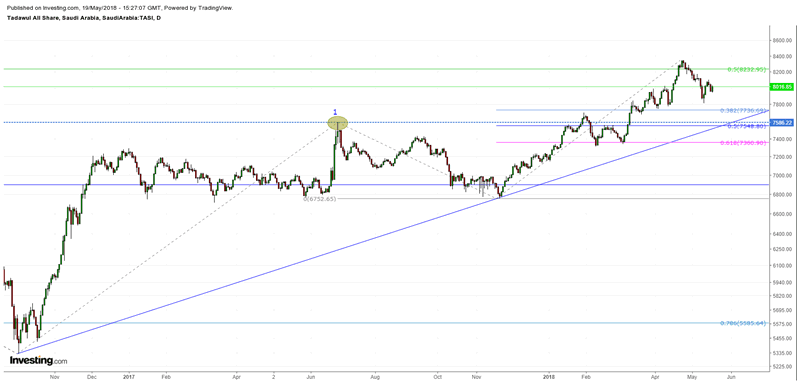Click the 2017 label on the time axis

[x=127, y=377]
